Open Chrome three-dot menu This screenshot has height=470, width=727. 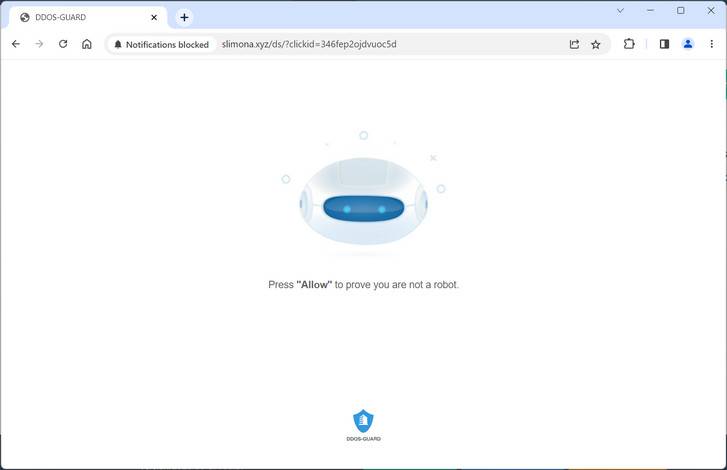[712, 44]
